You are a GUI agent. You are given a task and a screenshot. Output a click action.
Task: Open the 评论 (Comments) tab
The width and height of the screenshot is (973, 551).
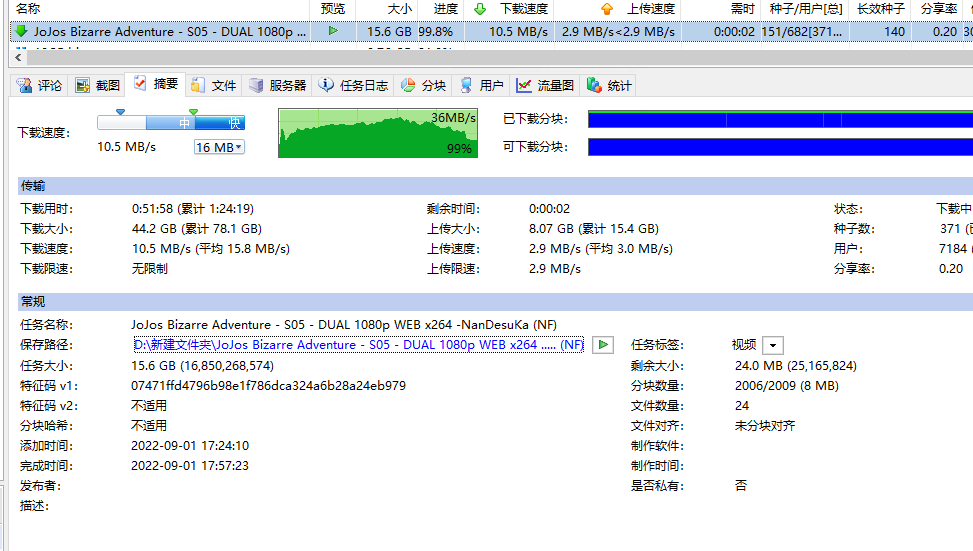point(40,86)
